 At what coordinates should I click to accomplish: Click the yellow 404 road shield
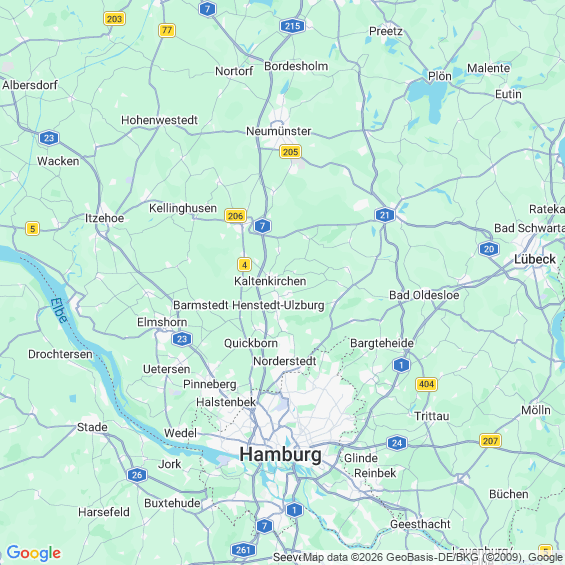tap(426, 384)
